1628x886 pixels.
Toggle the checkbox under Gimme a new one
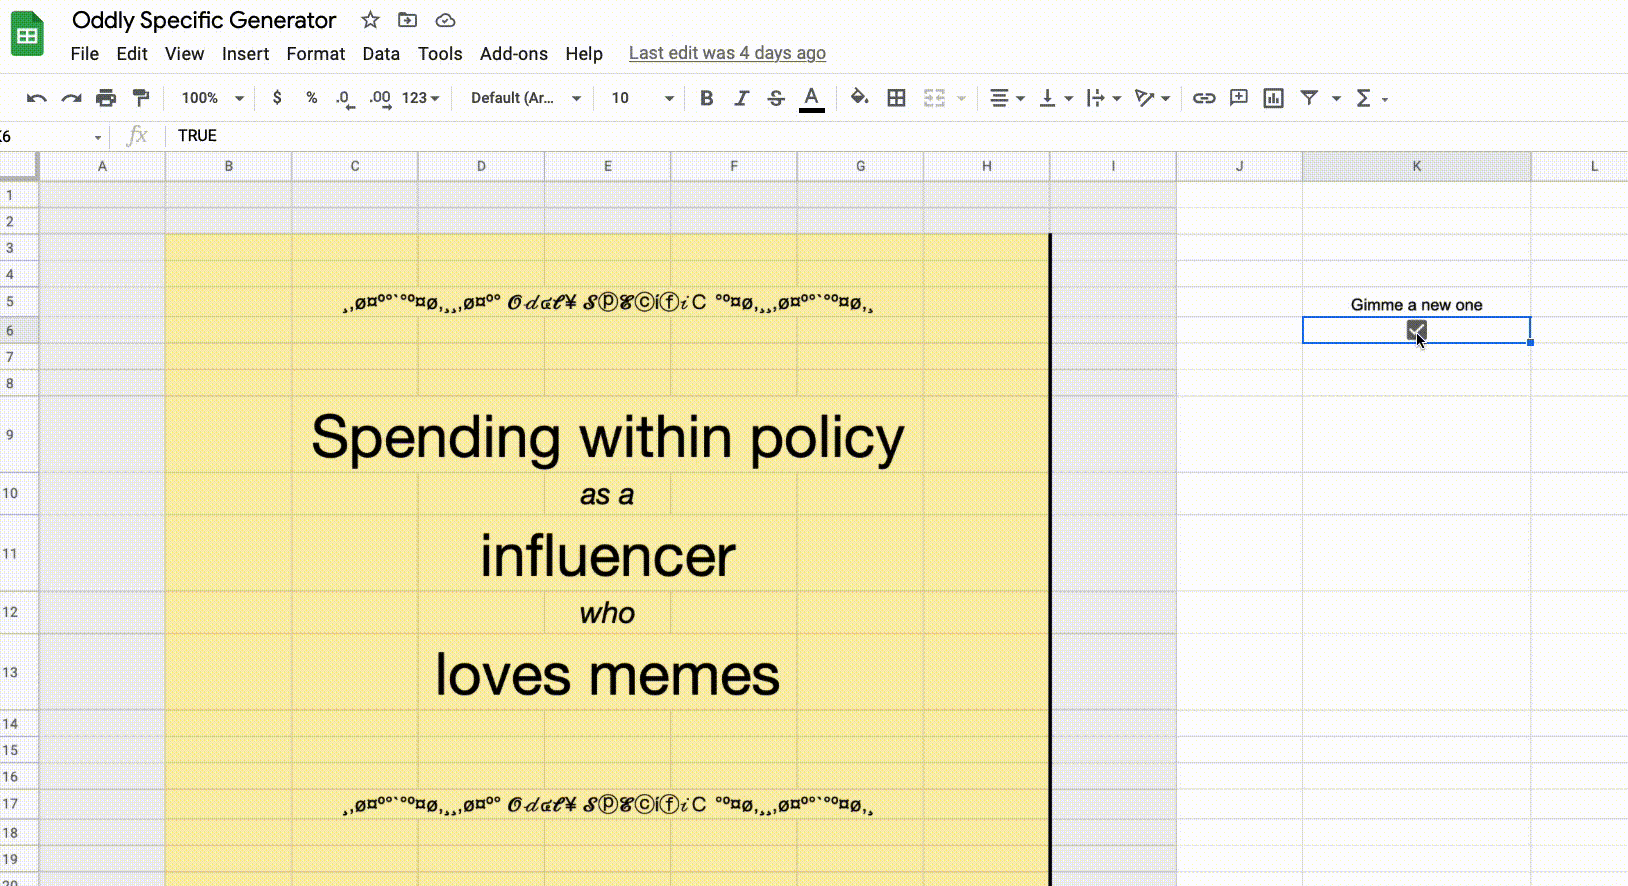(x=1416, y=330)
